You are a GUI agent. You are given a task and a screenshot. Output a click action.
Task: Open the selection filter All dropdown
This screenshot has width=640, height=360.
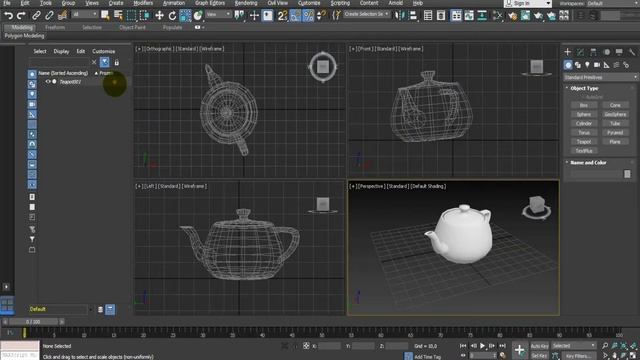(84, 14)
